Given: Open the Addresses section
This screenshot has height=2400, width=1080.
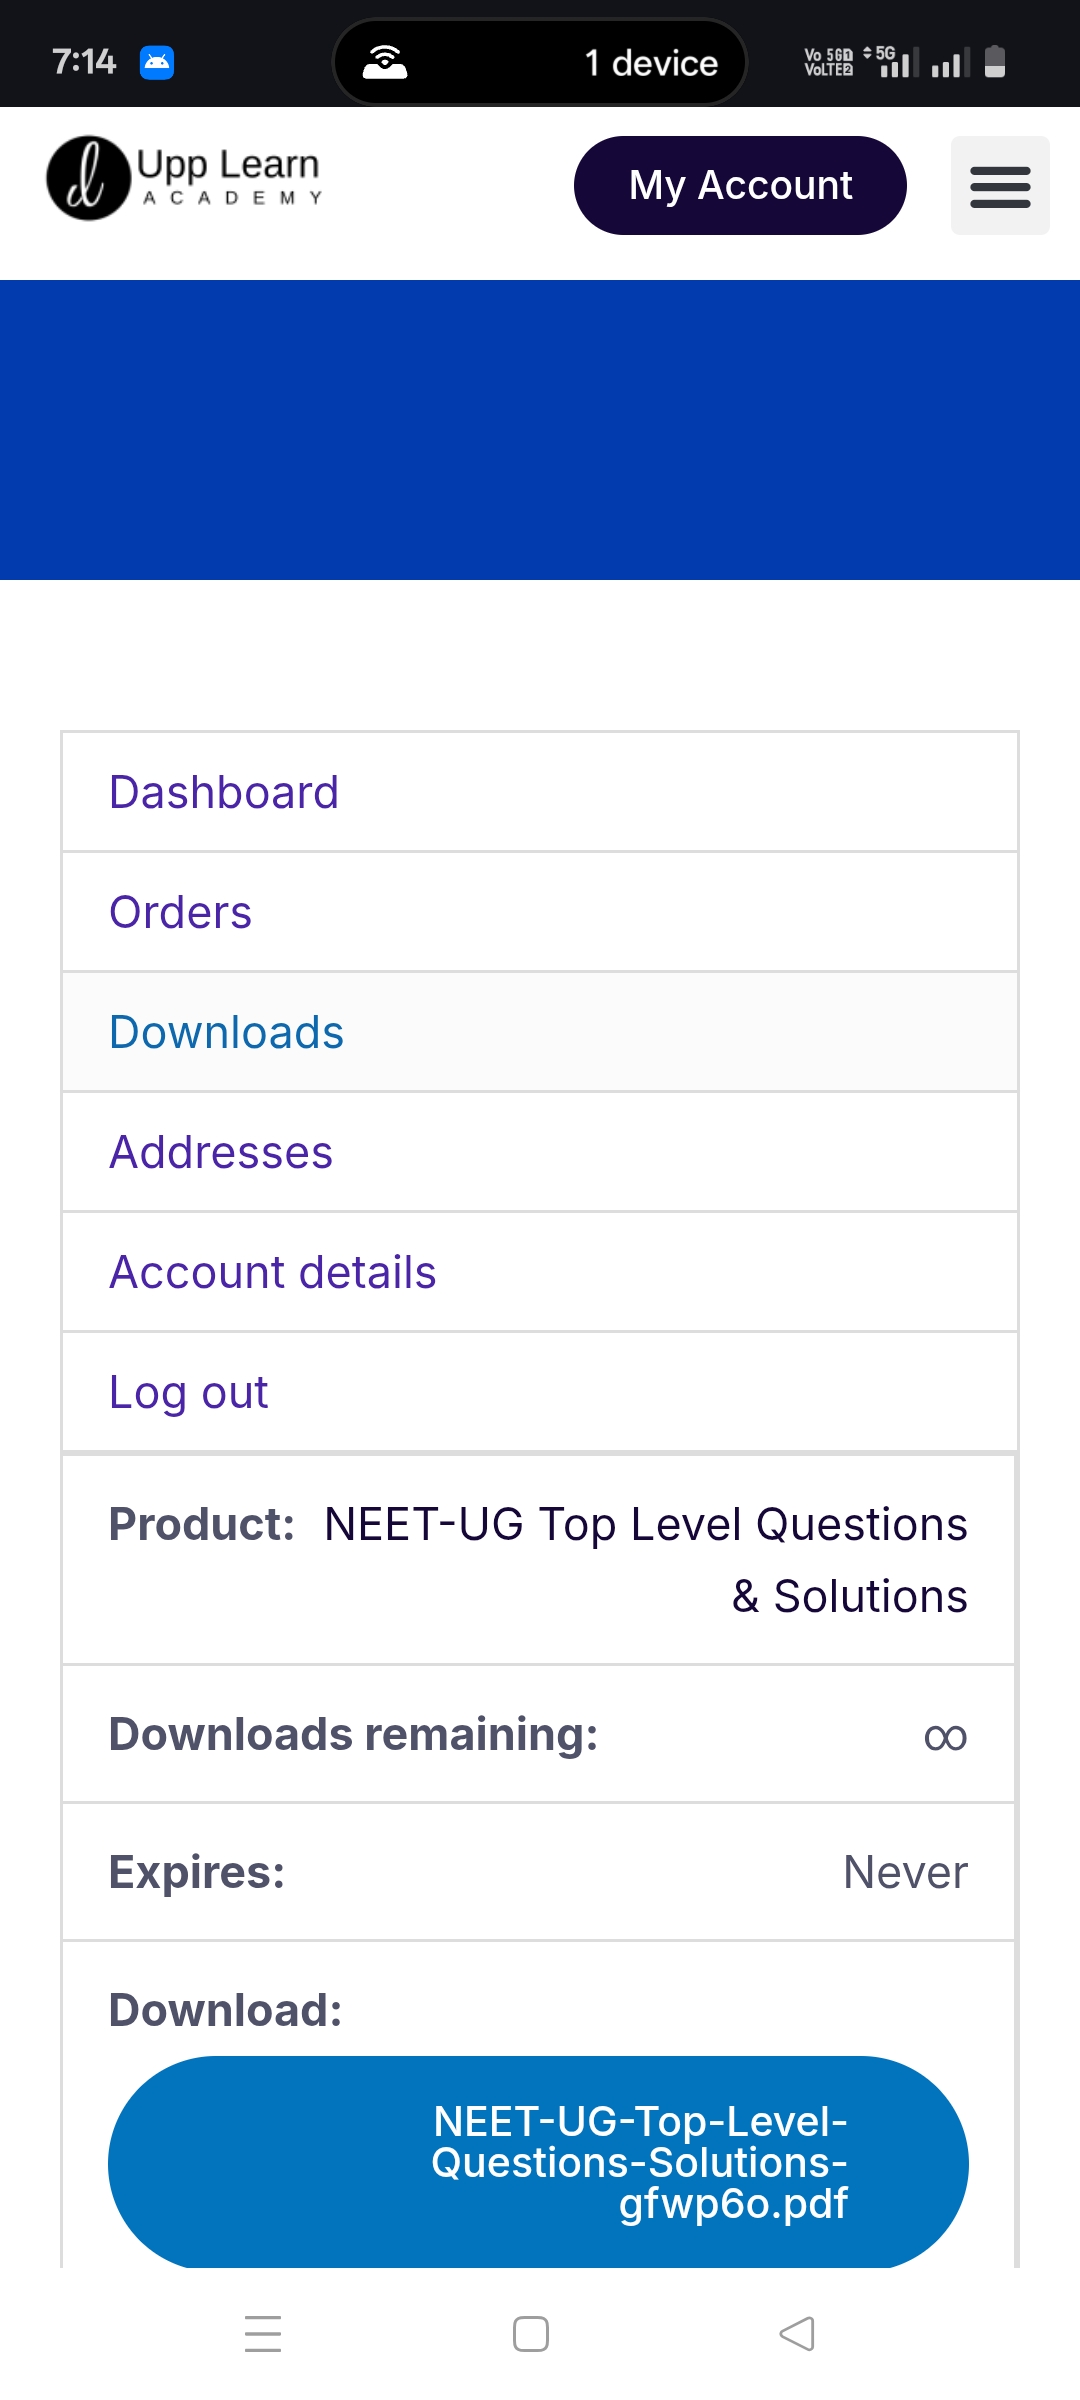Looking at the screenshot, I should click(221, 1153).
